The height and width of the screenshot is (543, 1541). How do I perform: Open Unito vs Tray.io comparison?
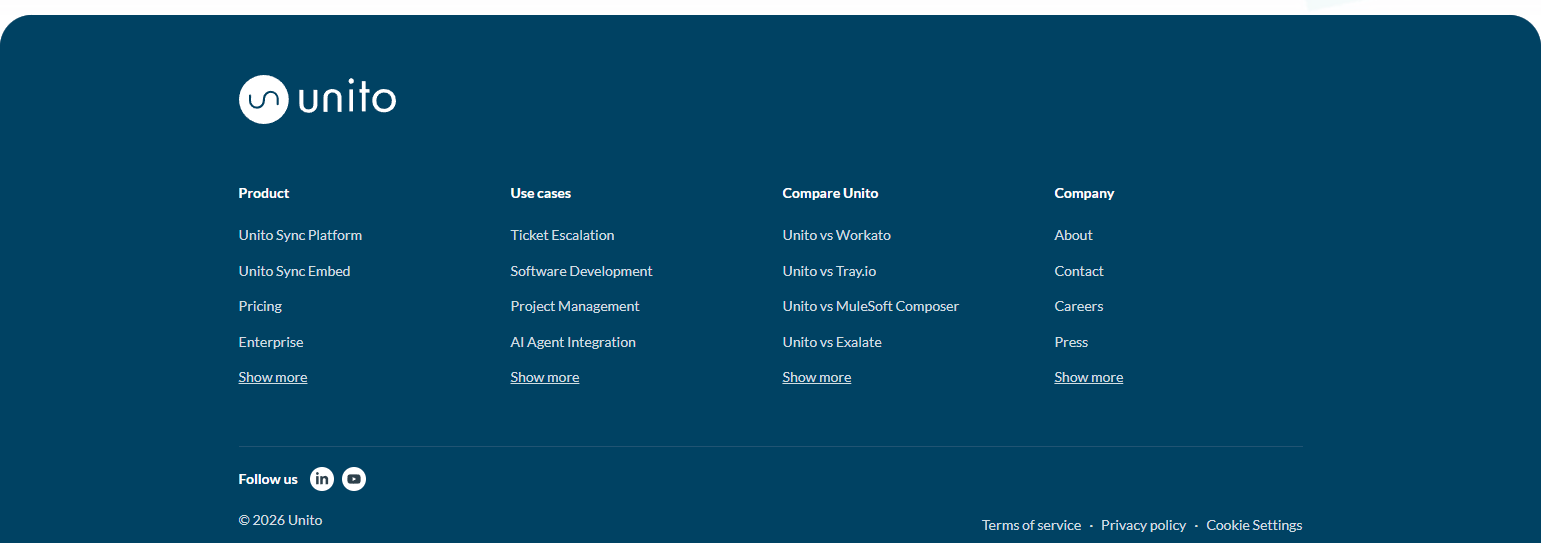click(x=829, y=271)
